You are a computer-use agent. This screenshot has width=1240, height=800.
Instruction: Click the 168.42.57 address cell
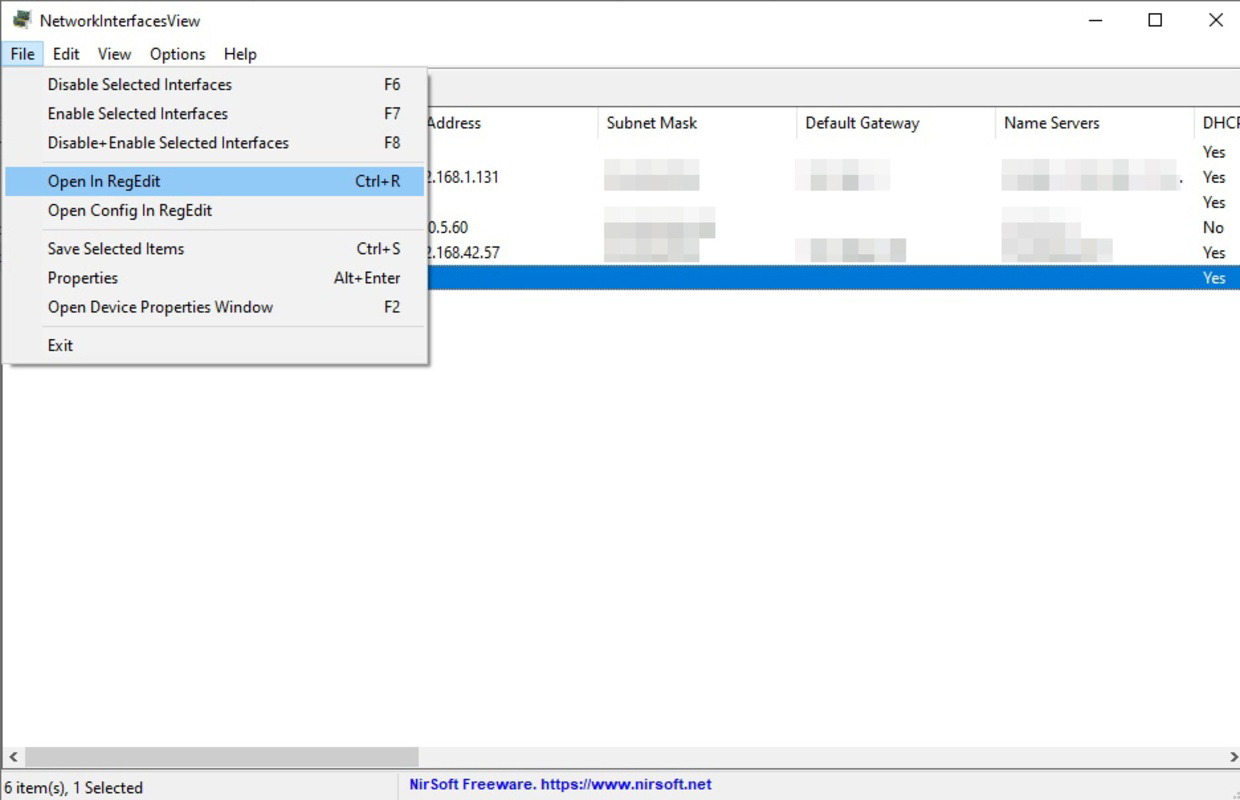[x=463, y=252]
